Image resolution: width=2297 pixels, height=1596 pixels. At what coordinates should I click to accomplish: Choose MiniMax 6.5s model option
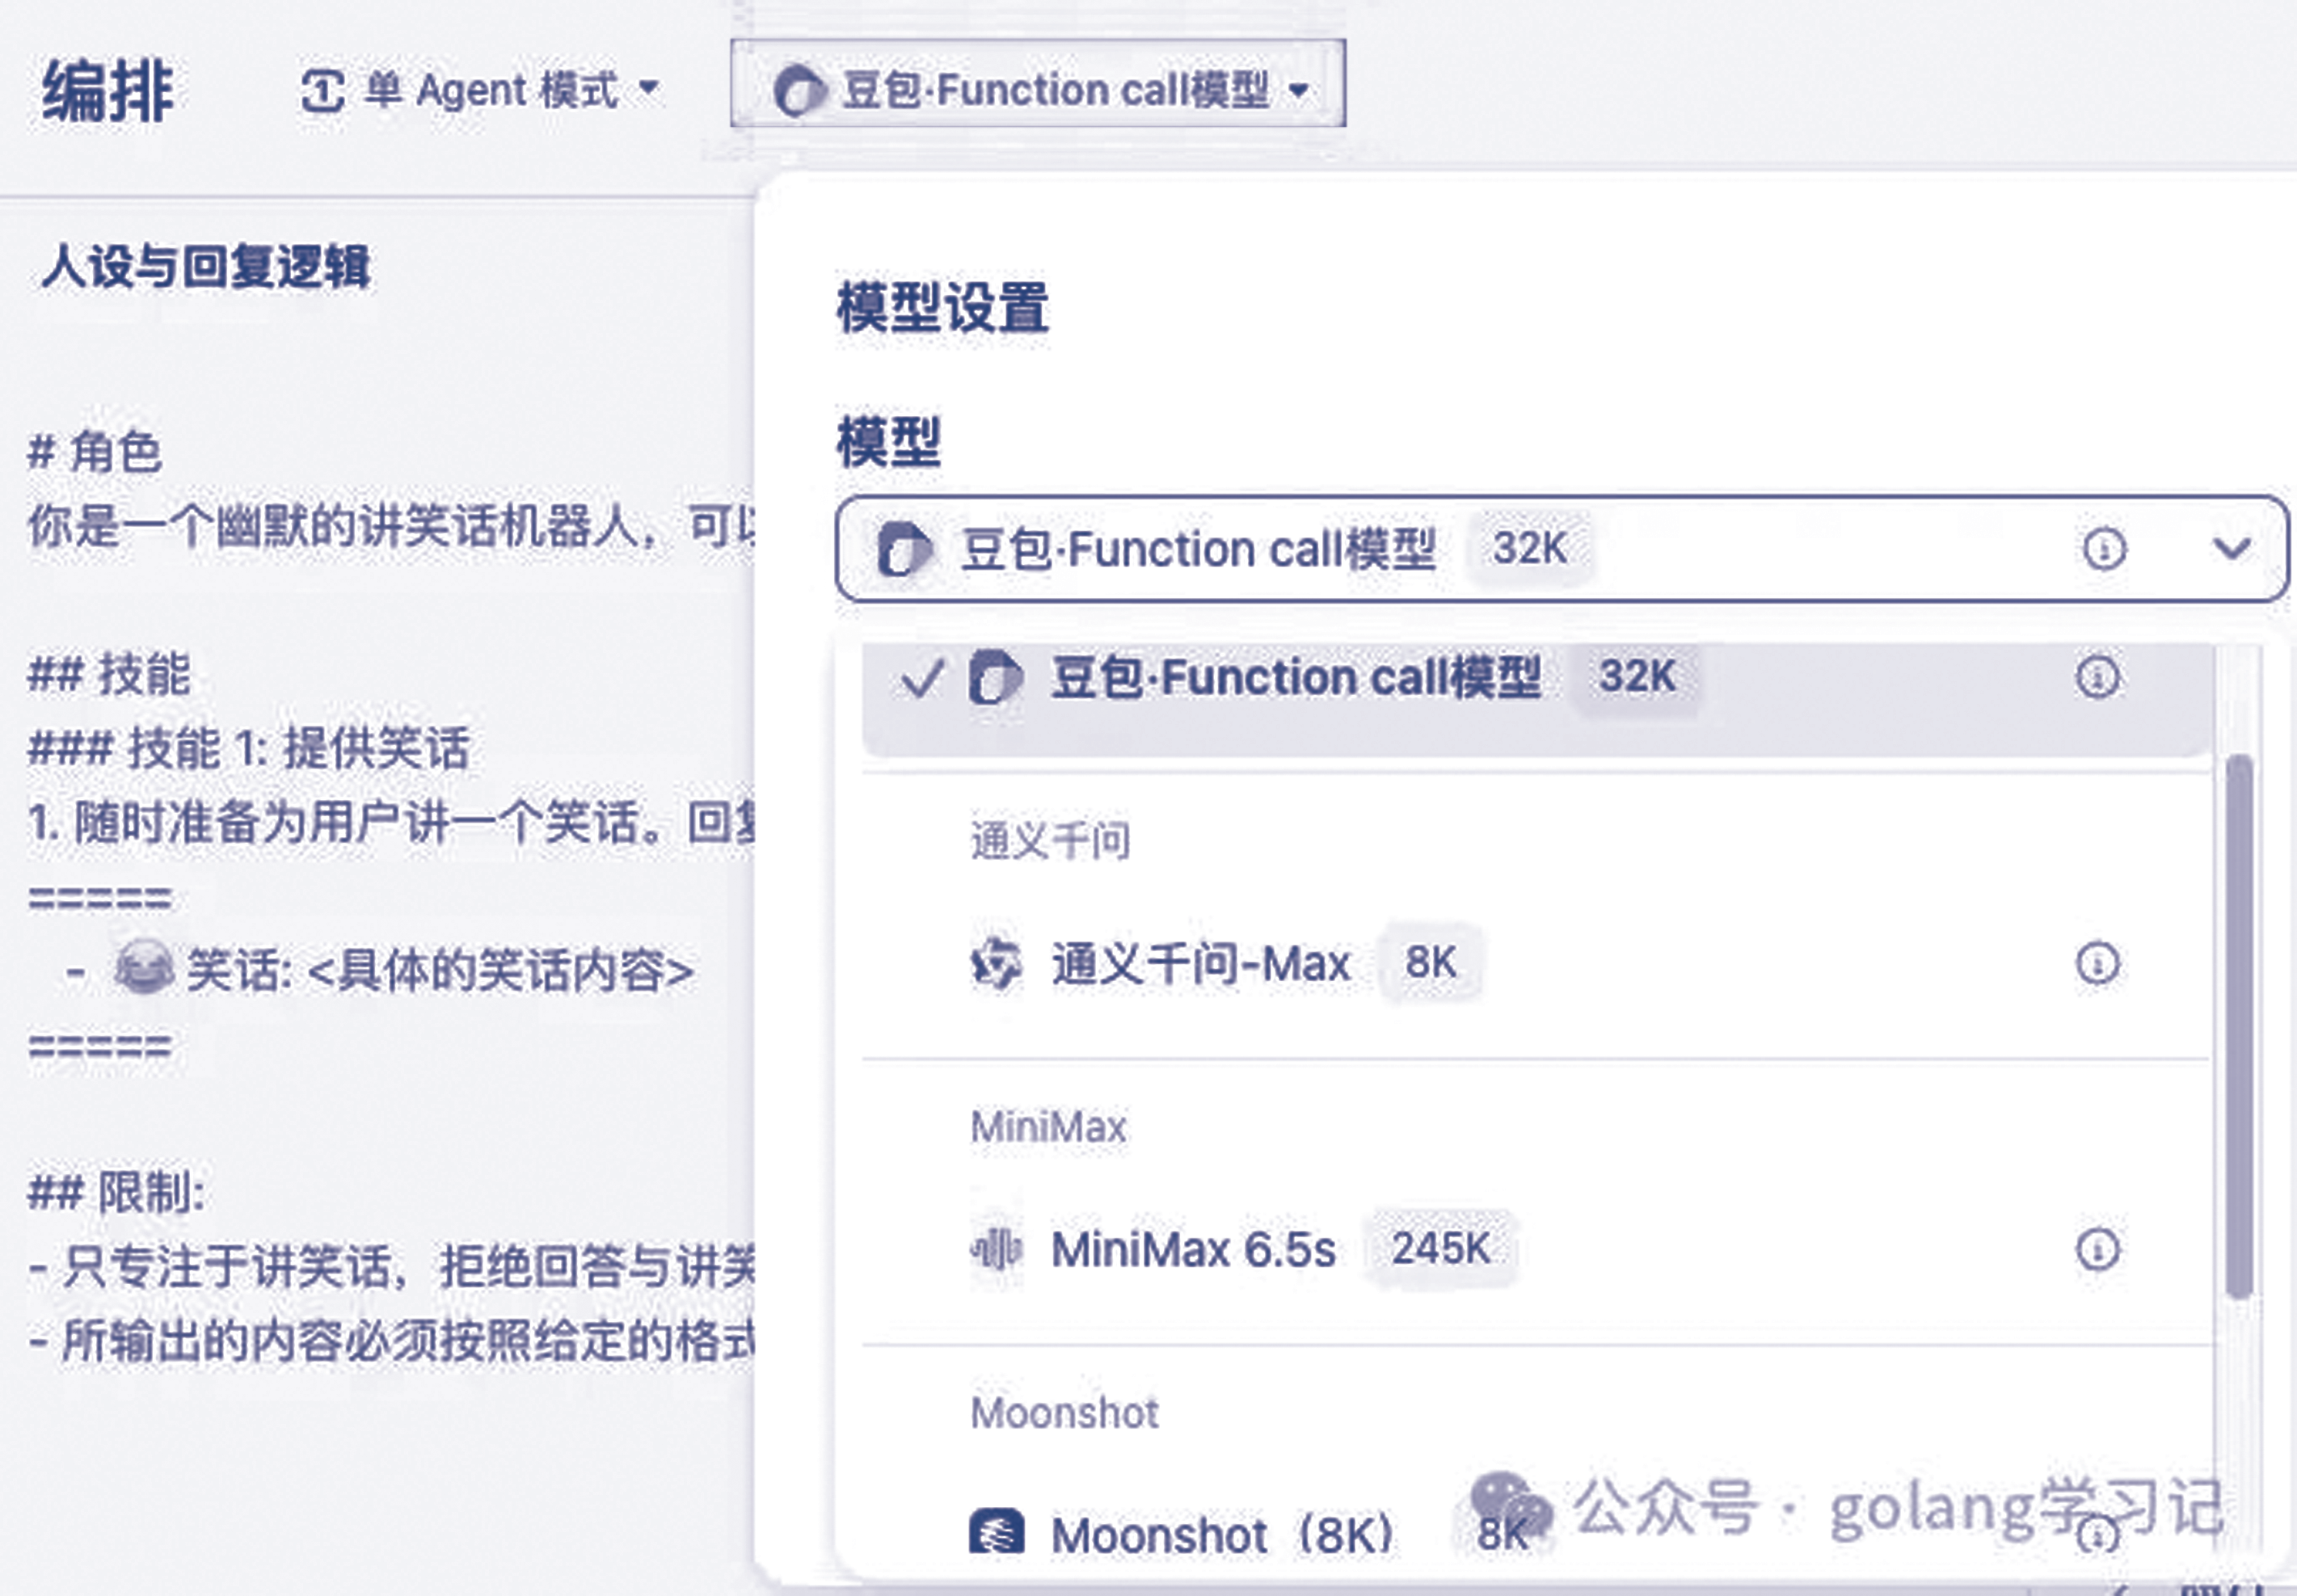1193,1250
